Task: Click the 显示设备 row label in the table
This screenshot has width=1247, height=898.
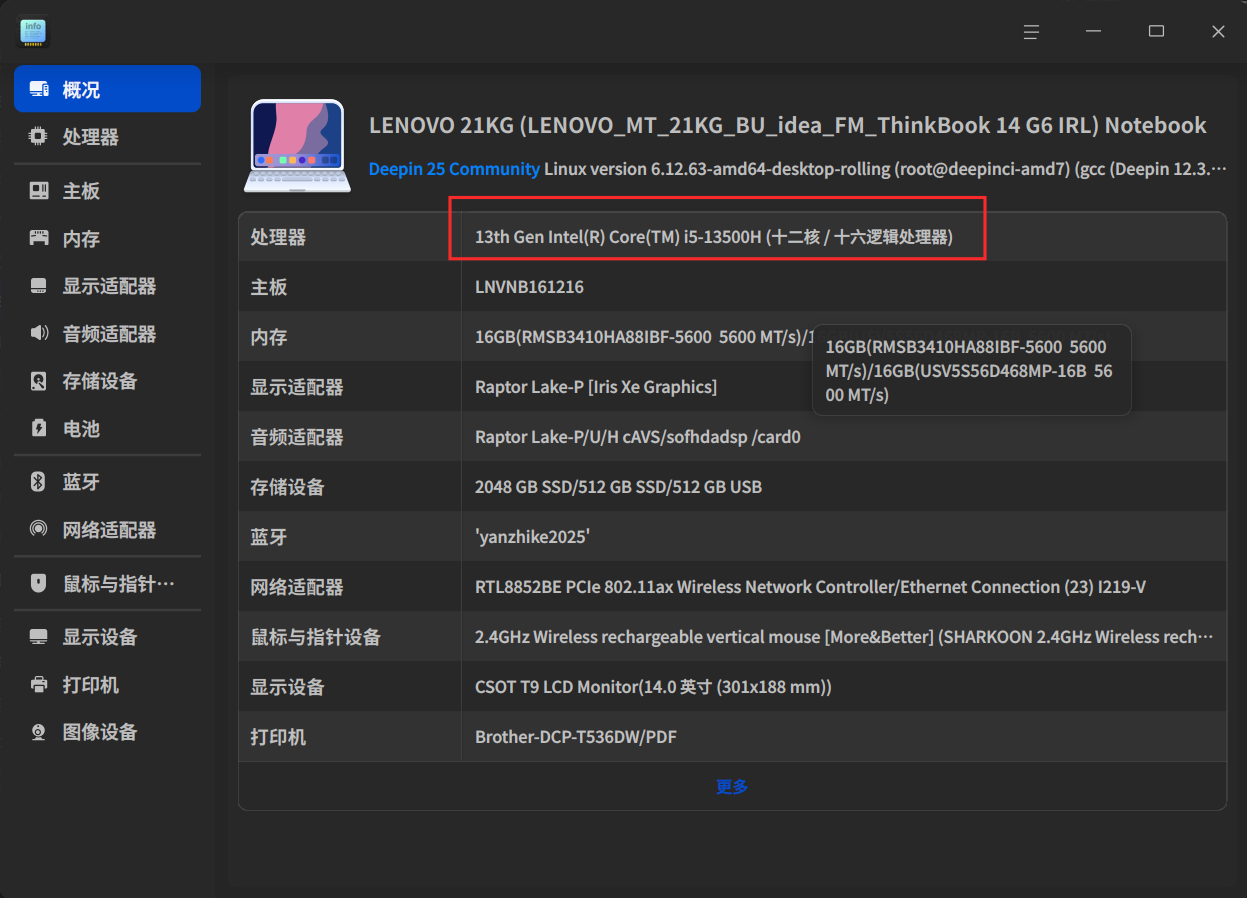Action: tap(287, 687)
